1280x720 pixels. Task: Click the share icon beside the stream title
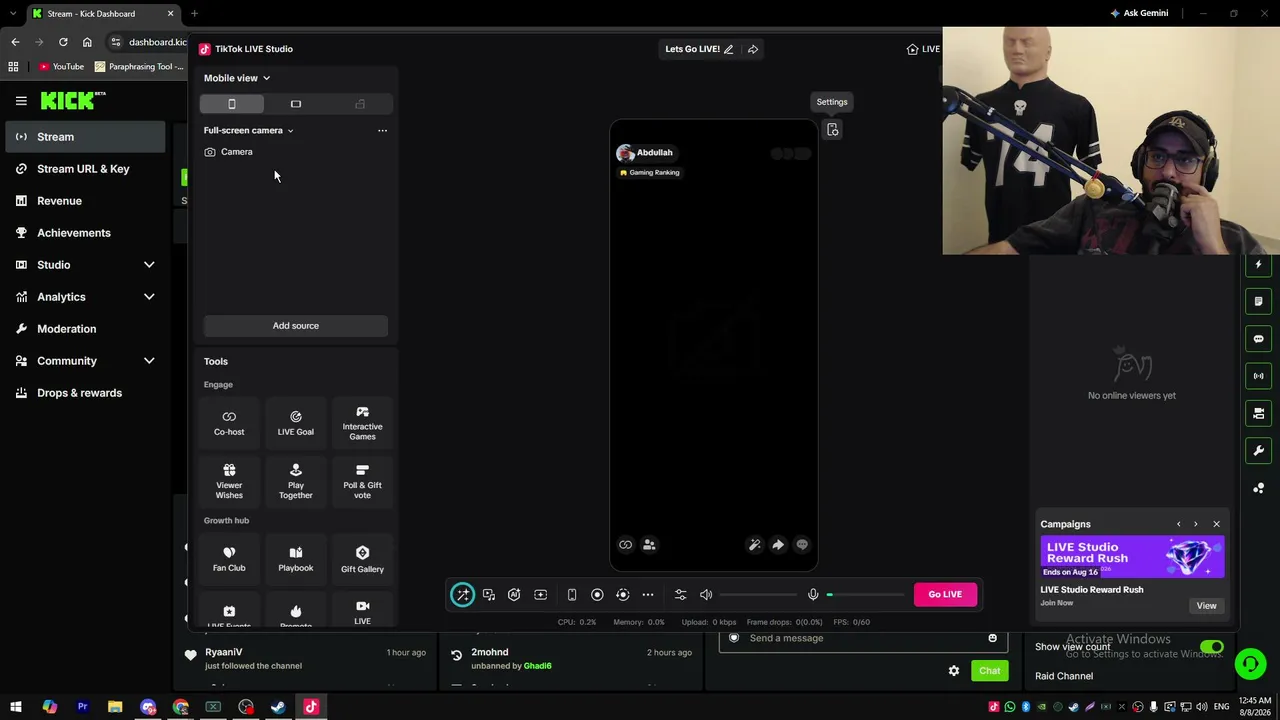coord(753,49)
